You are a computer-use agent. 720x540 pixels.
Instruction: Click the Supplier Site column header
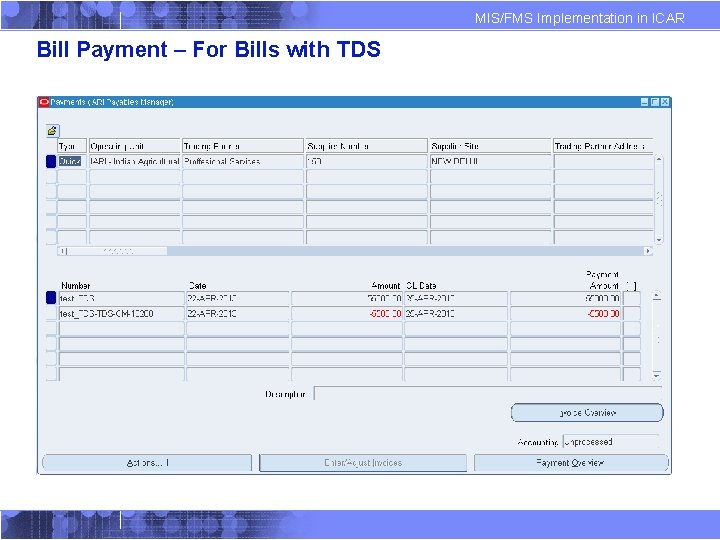(x=490, y=146)
